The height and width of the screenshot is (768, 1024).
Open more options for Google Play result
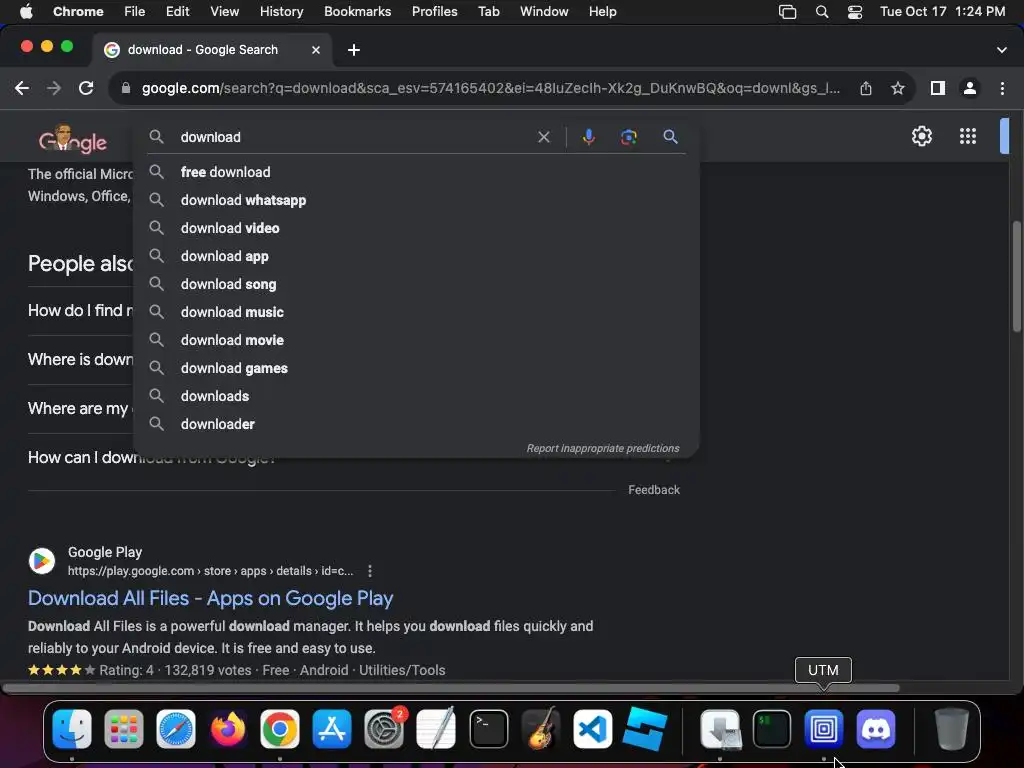[x=370, y=571]
